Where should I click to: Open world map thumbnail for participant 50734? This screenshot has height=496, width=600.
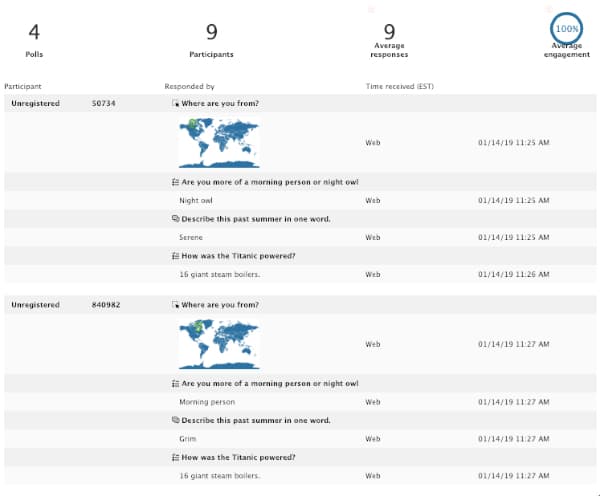(218, 143)
